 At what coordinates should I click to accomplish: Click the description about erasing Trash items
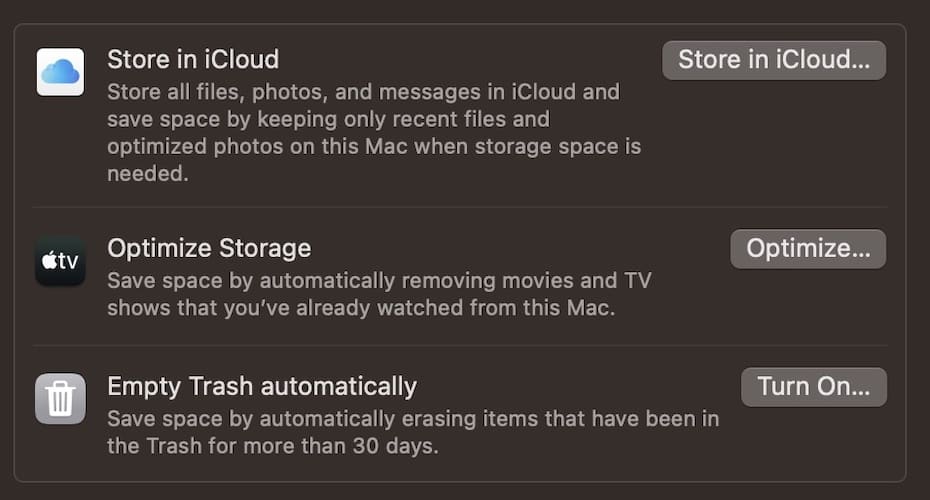[x=412, y=432]
